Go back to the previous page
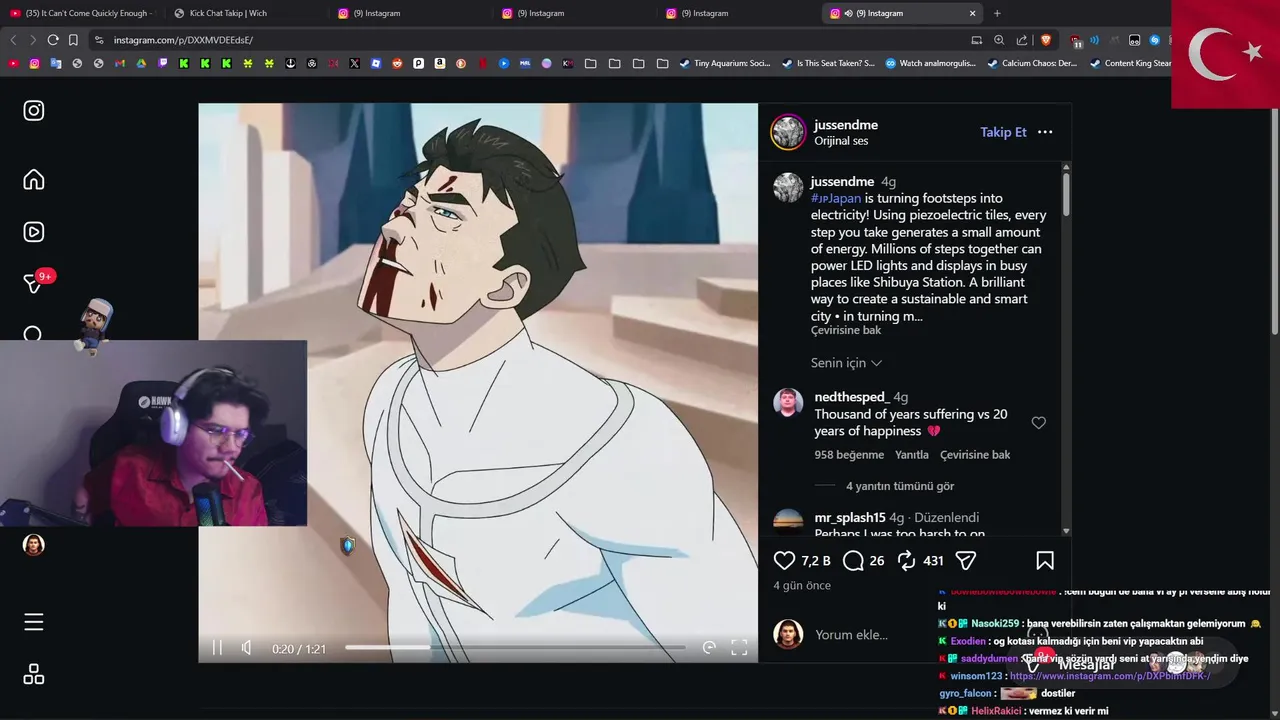1280x720 pixels. tap(13, 40)
